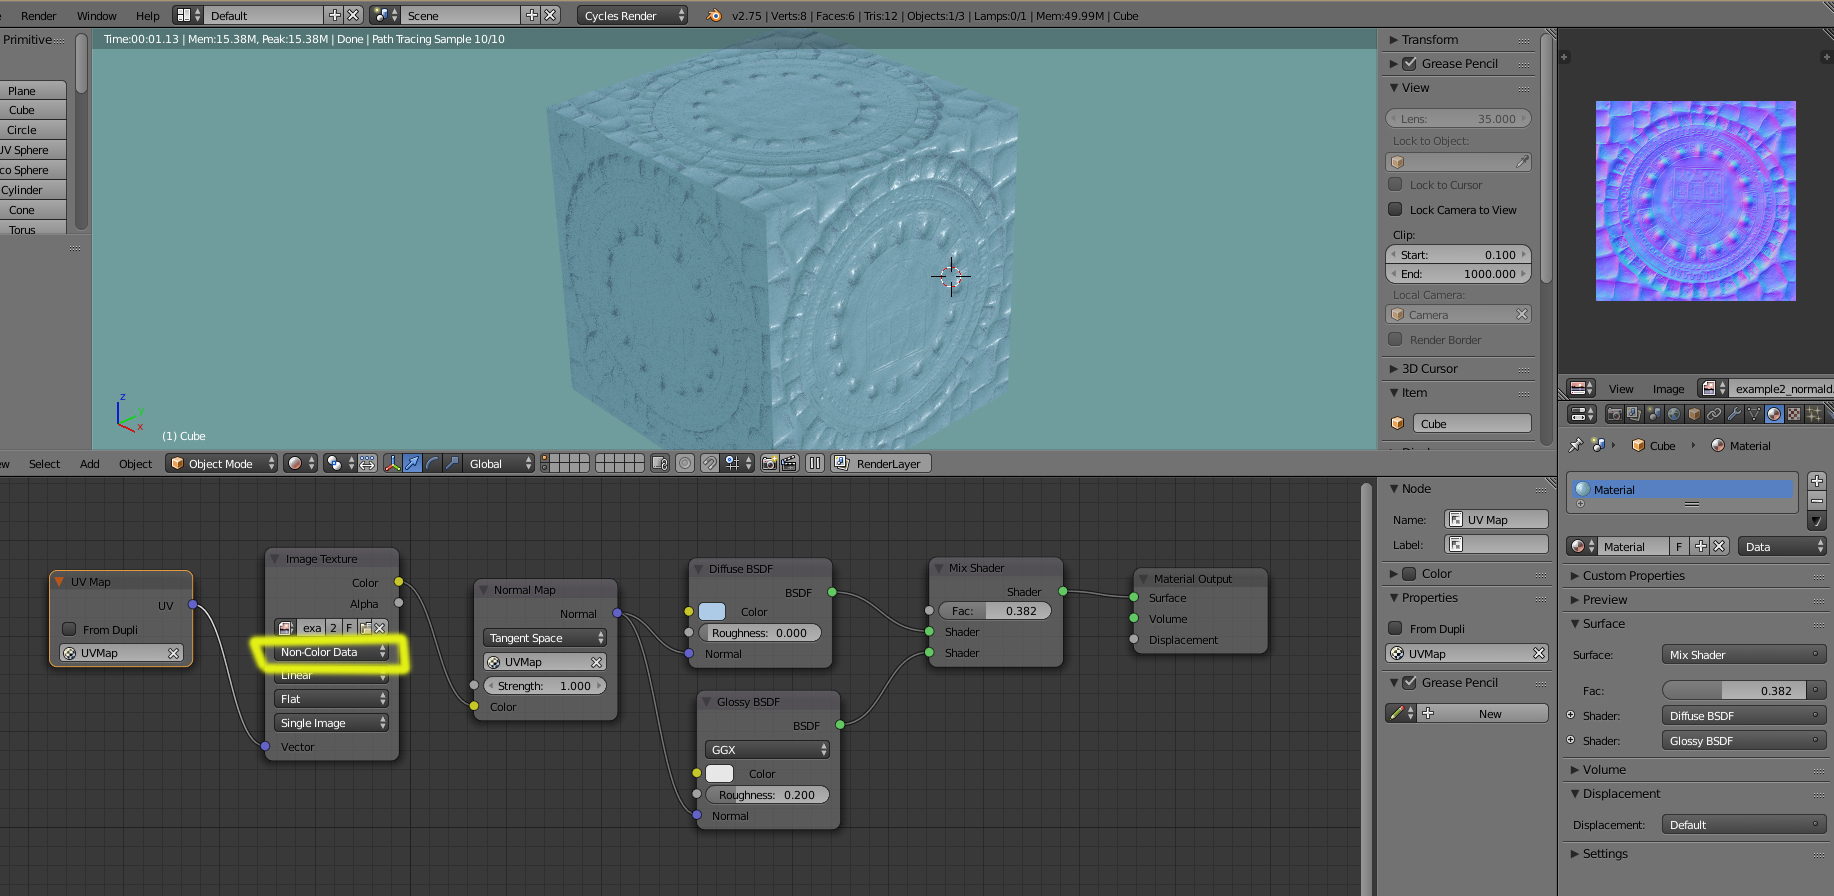Open the Non-Color Data dropdown

click(331, 652)
